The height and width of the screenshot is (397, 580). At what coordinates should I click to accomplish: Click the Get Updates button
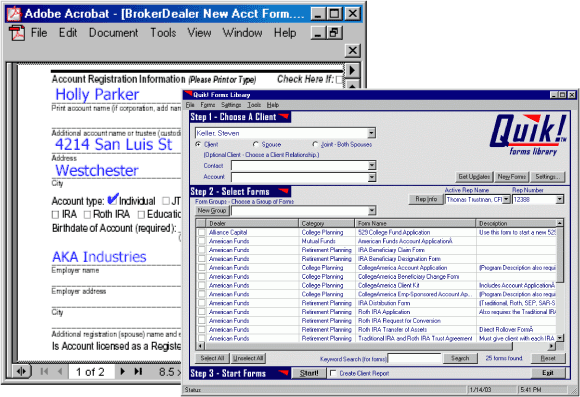474,177
